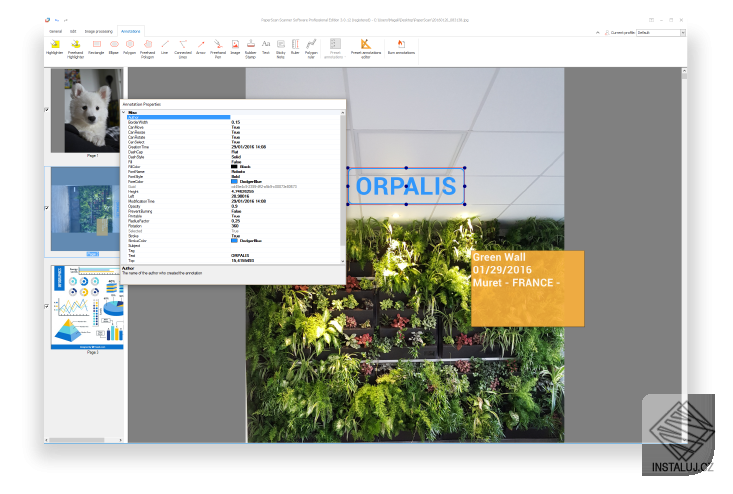Viewport: 733px width, 494px height.
Task: Choose the Ellipse annotation tool
Action: pyautogui.click(x=114, y=47)
